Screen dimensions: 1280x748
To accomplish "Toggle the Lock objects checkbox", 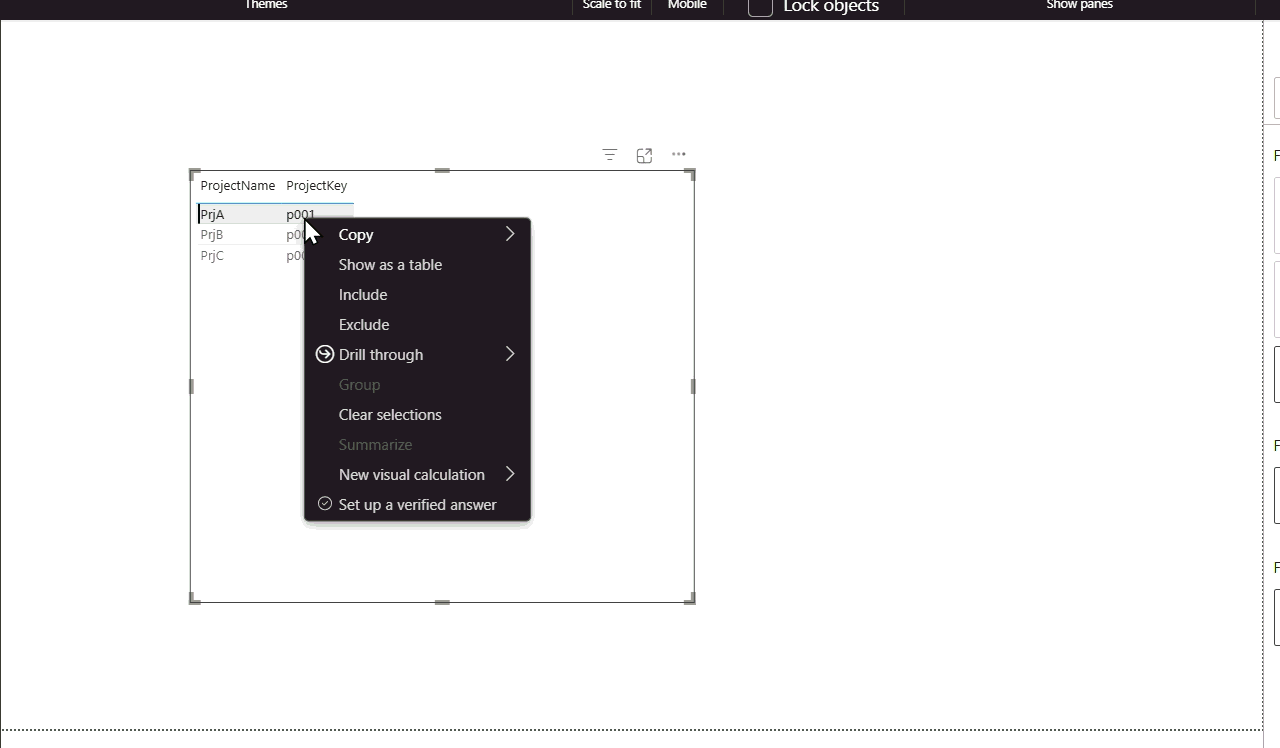I will (x=760, y=6).
